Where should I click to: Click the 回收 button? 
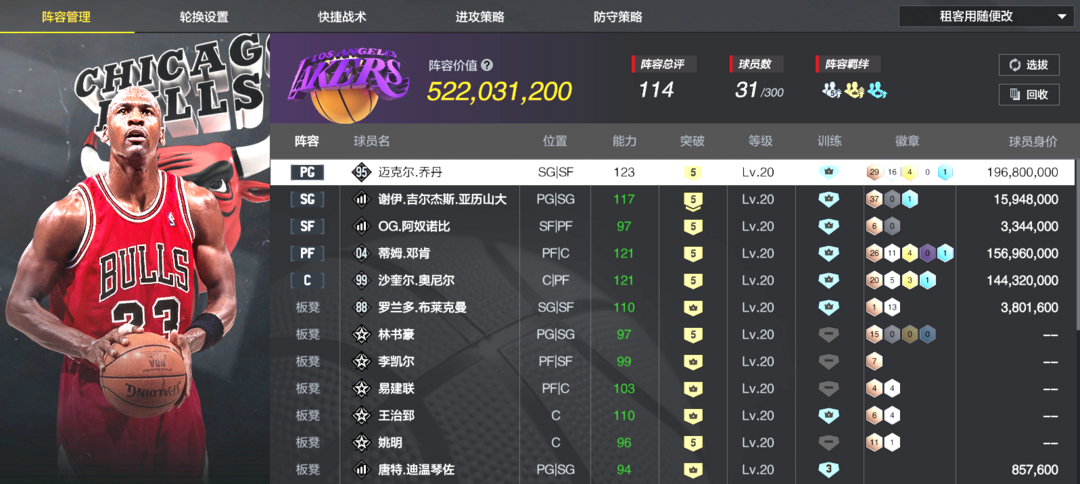[1029, 95]
